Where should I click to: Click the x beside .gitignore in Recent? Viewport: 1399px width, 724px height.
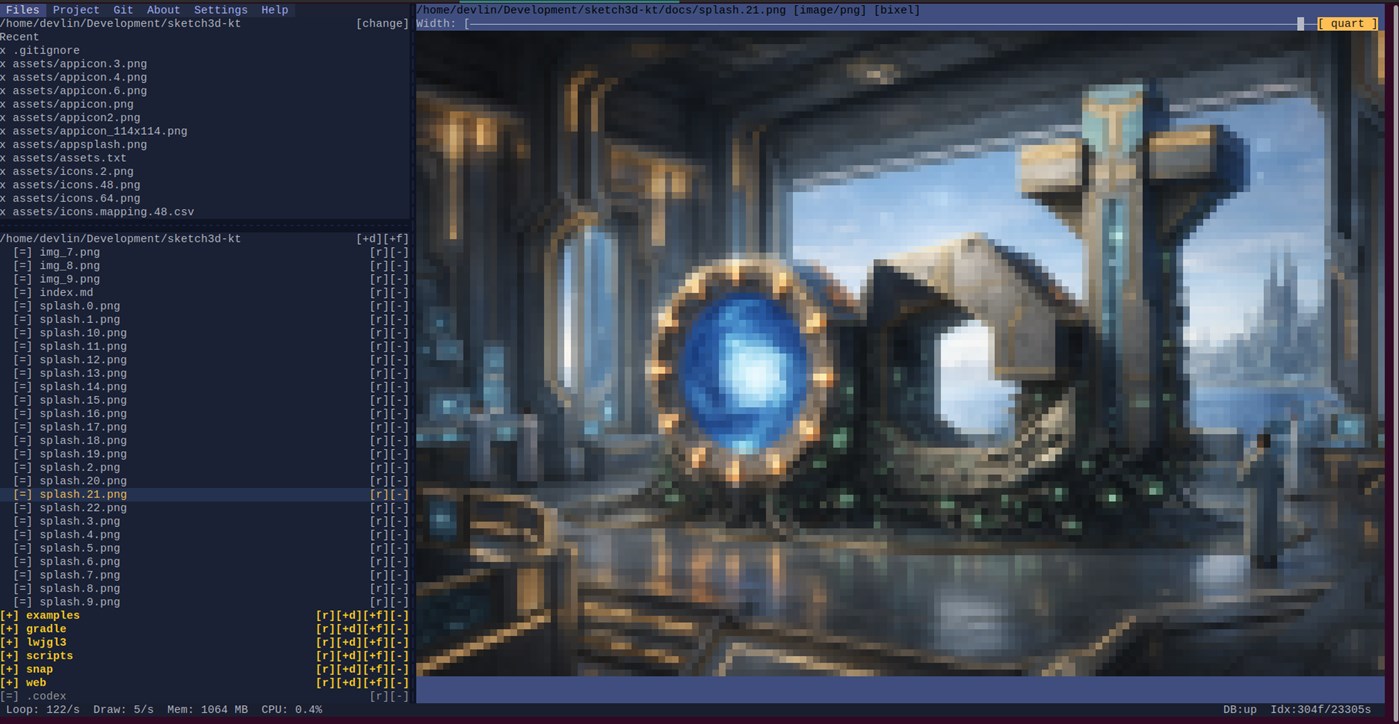pyautogui.click(x=3, y=50)
